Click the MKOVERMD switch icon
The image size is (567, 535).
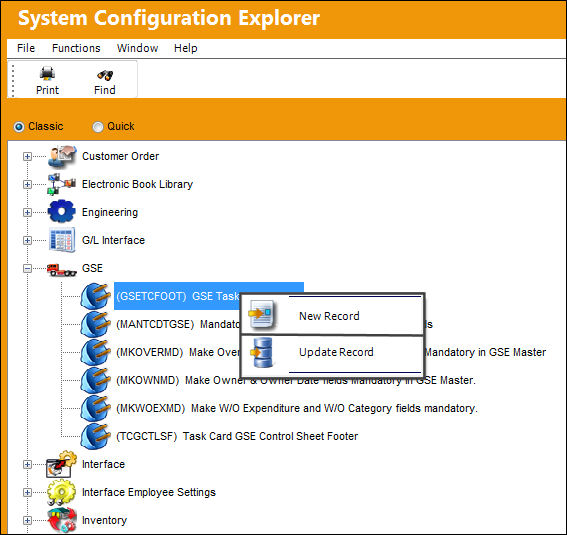(x=95, y=352)
